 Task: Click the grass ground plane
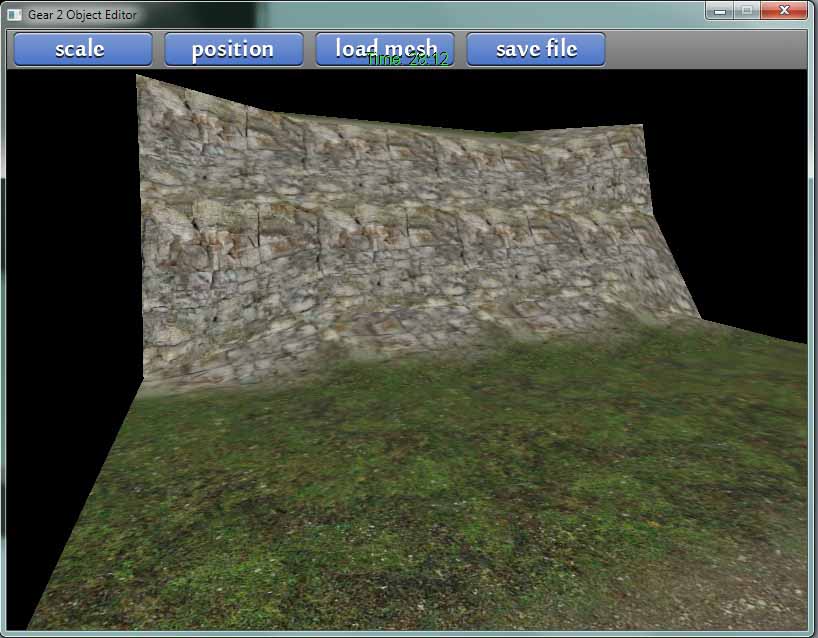click(x=420, y=480)
